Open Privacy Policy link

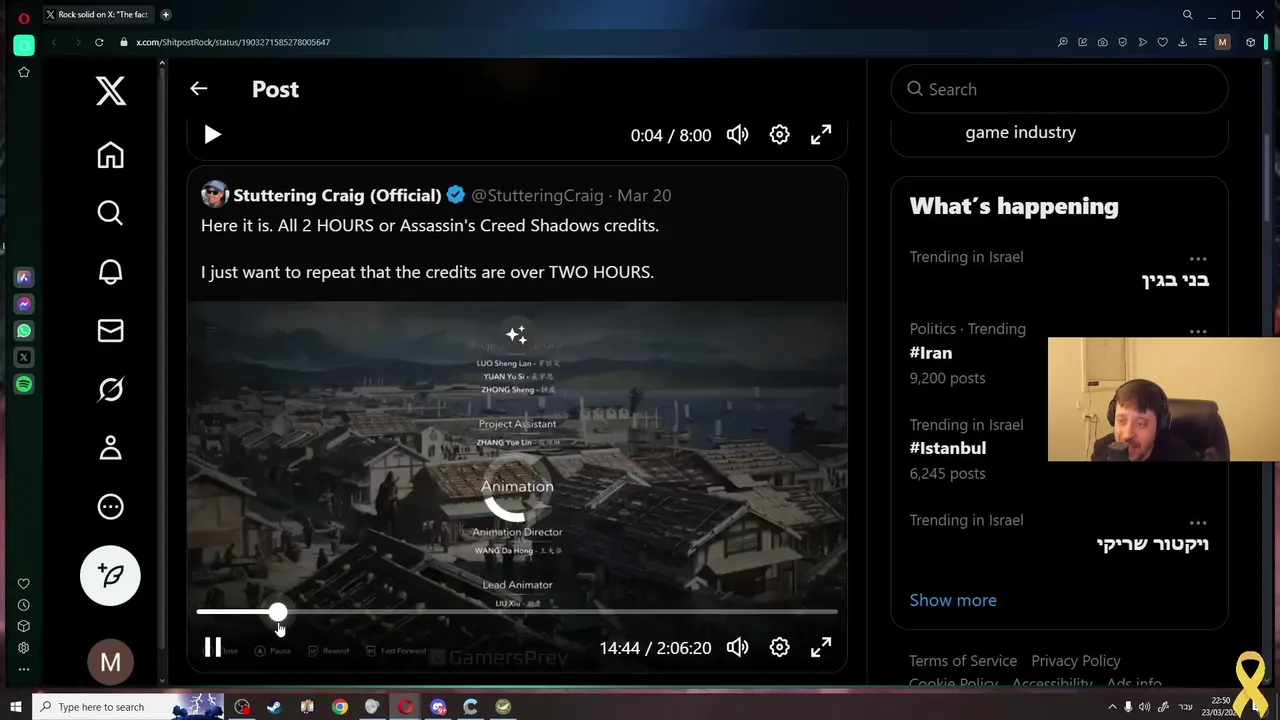(x=1076, y=661)
